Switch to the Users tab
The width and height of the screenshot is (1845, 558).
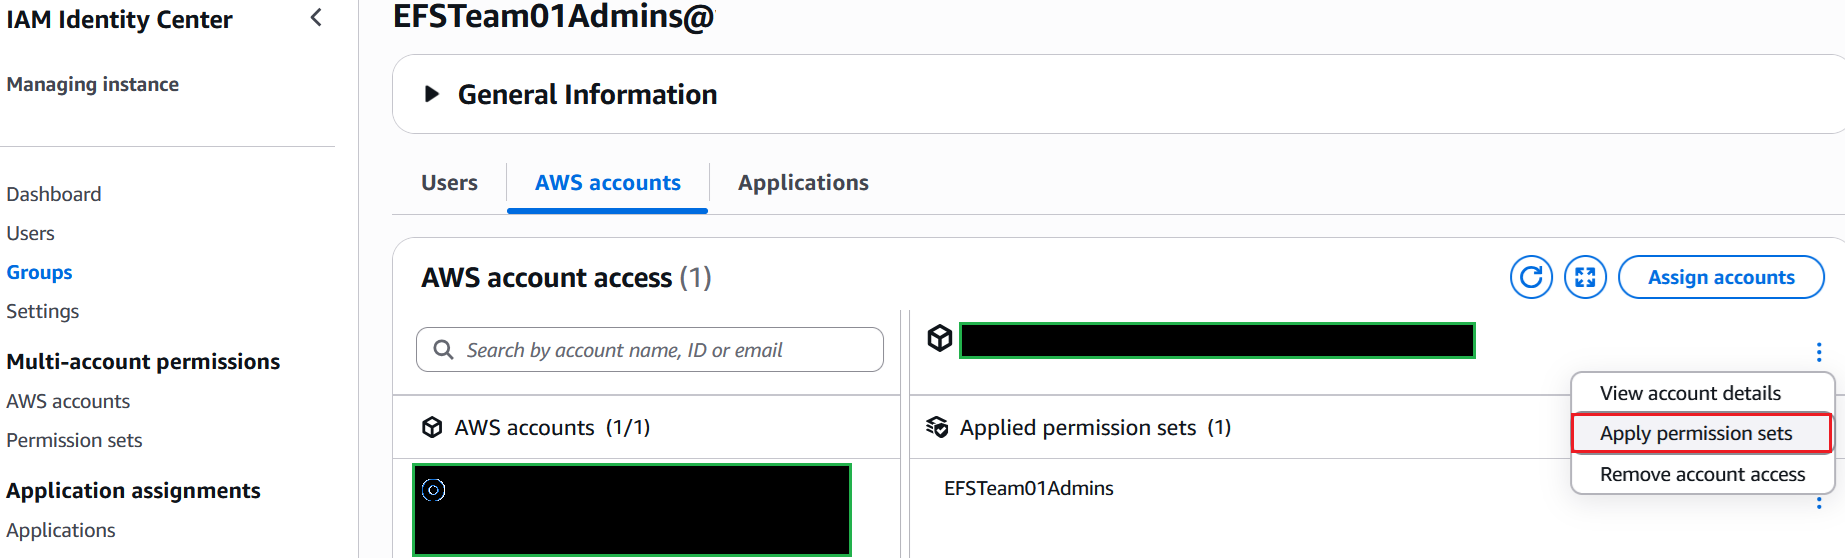click(x=449, y=183)
